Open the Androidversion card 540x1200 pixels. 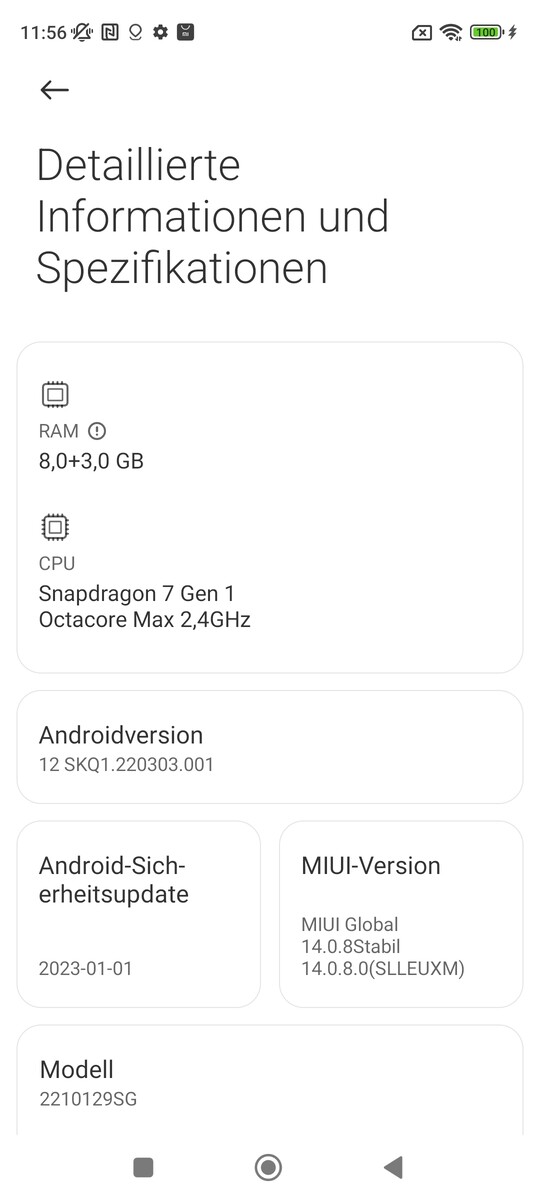(270, 747)
